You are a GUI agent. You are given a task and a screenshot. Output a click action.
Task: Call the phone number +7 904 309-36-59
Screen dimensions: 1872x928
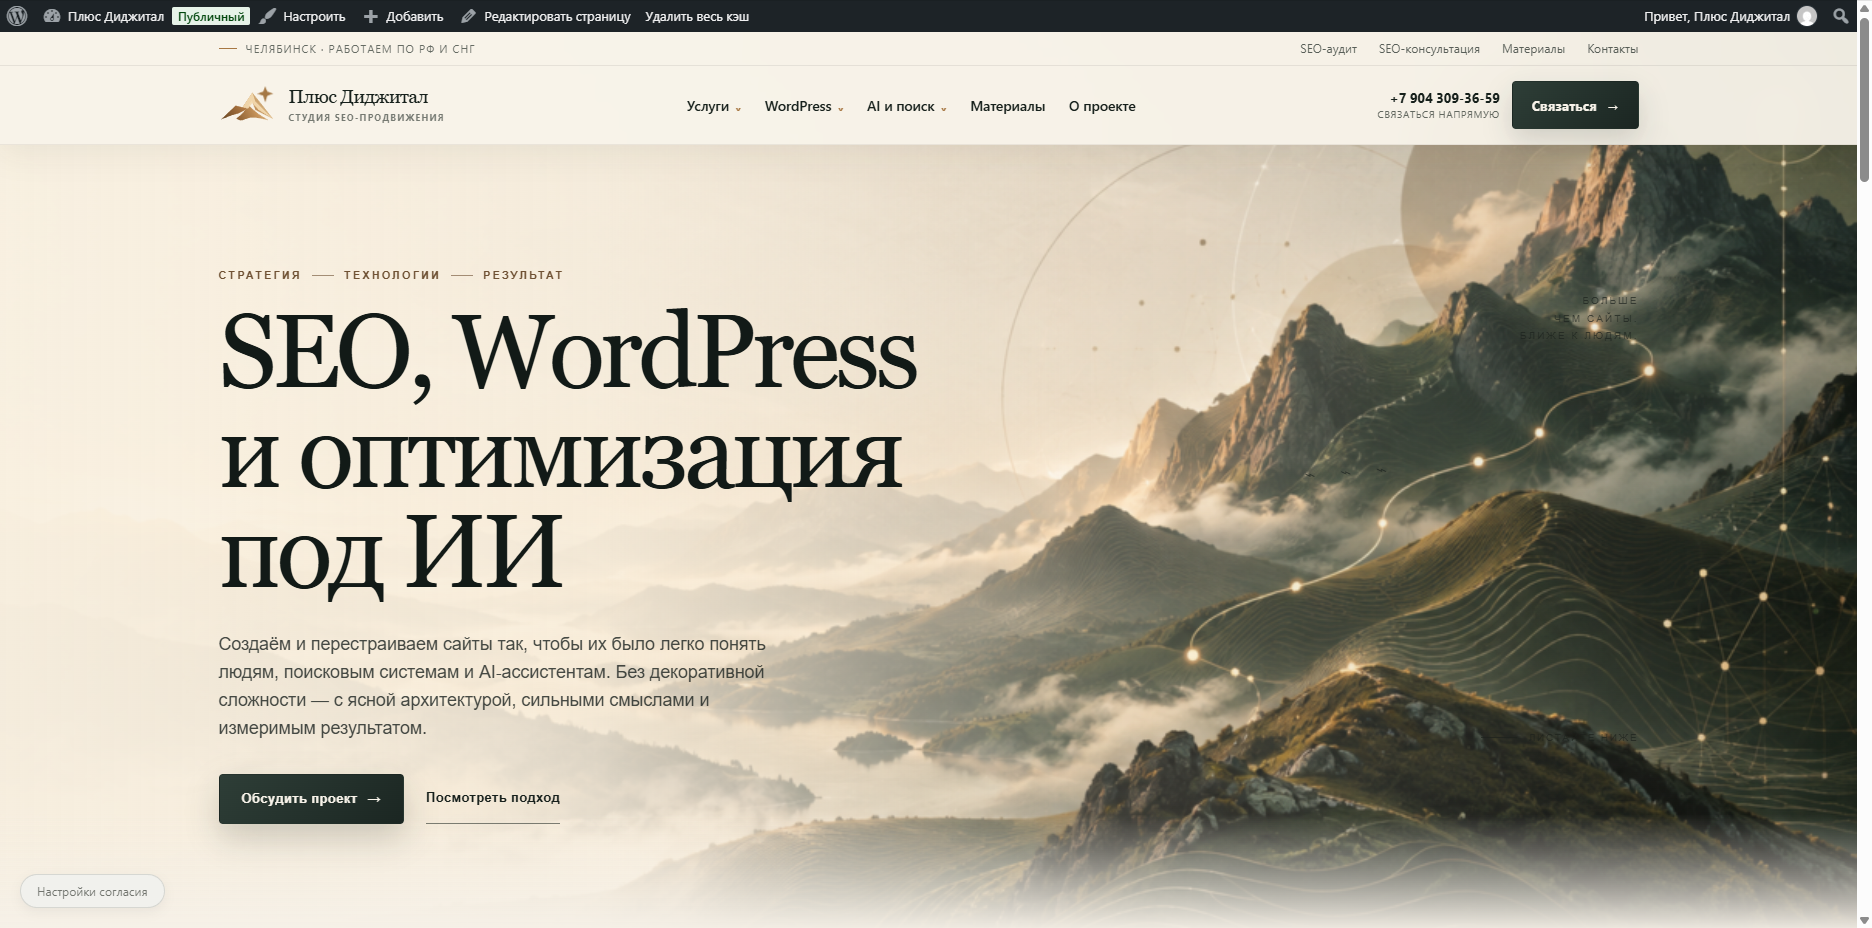pyautogui.click(x=1445, y=98)
